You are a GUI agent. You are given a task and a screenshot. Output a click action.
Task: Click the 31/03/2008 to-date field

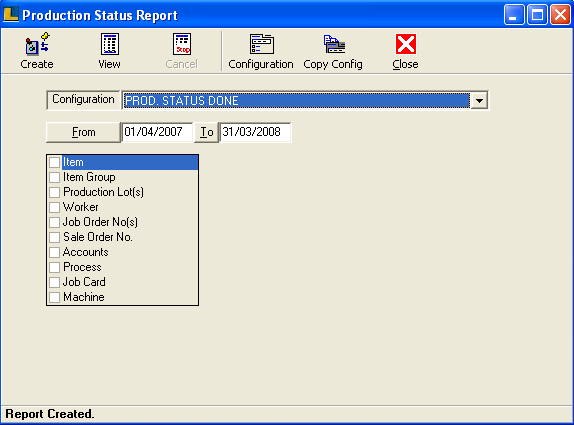(255, 132)
